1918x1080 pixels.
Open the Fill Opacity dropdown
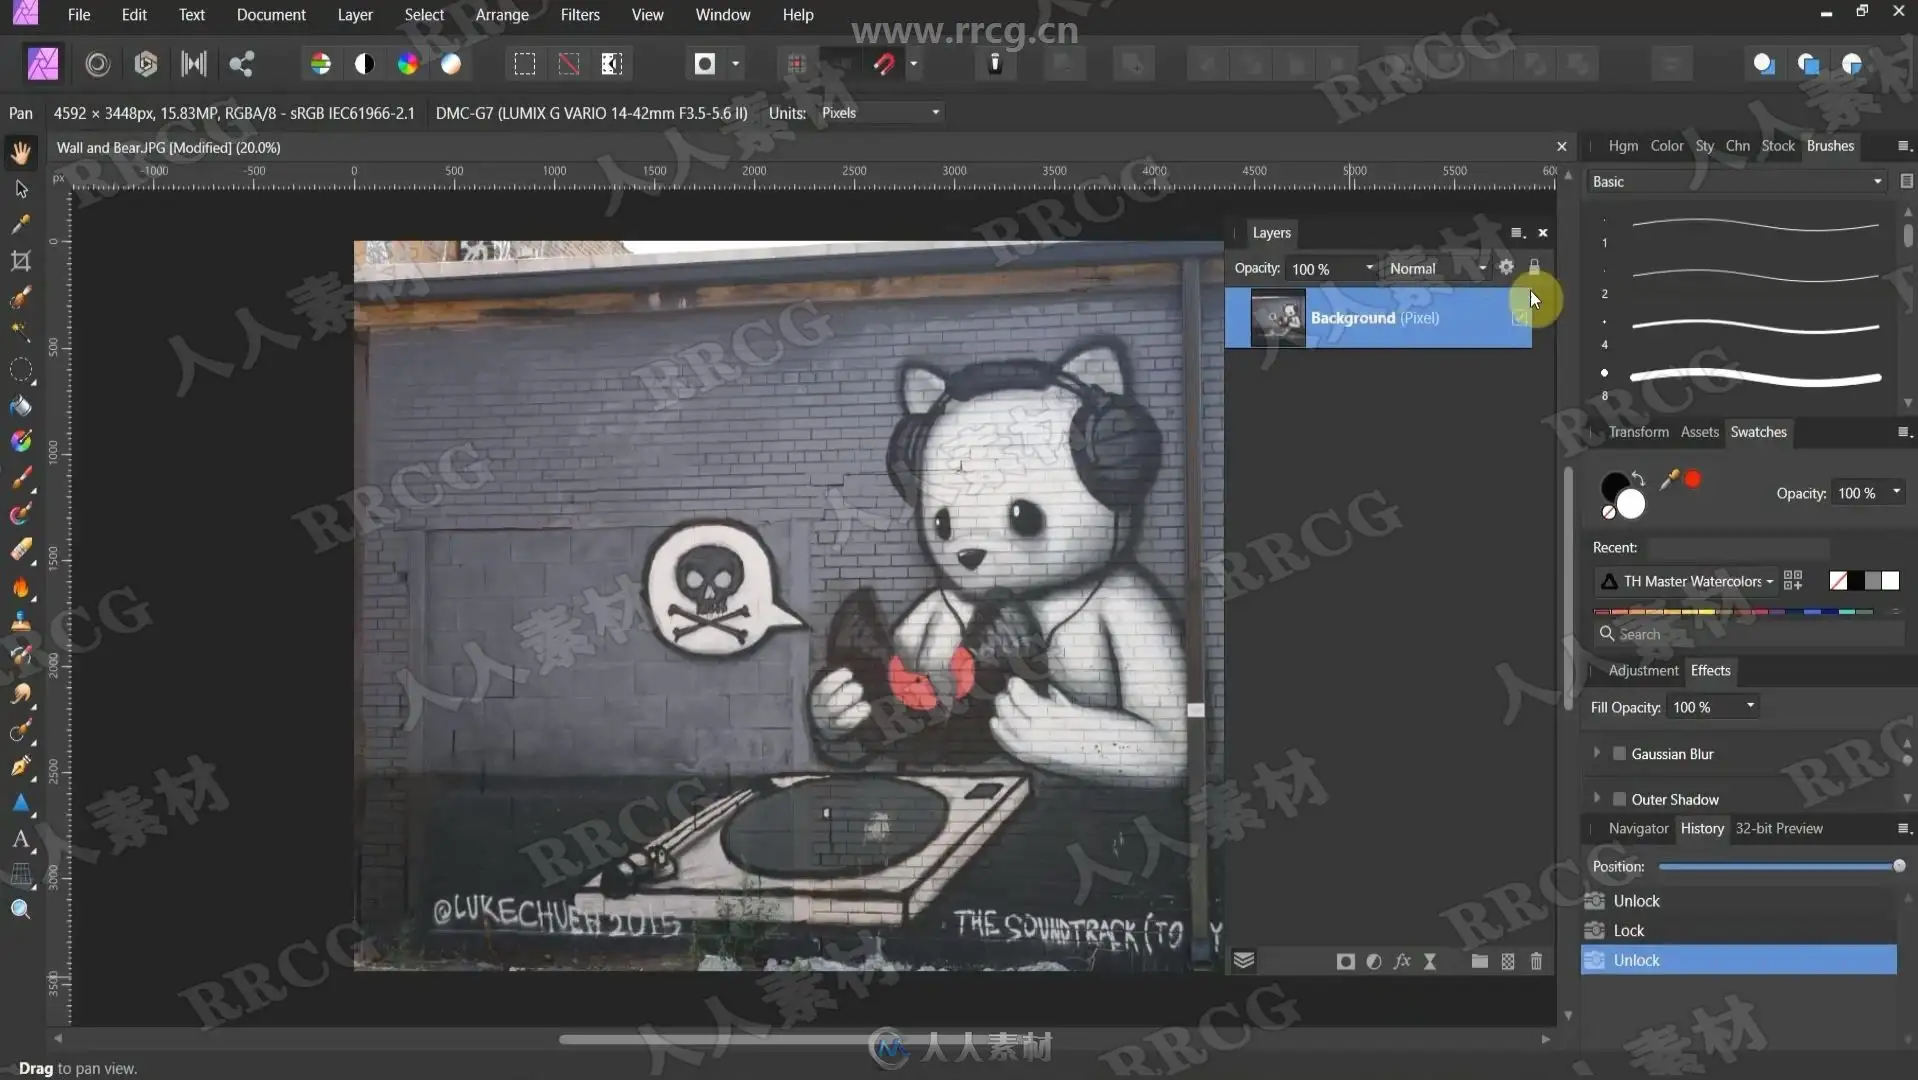(1714, 707)
